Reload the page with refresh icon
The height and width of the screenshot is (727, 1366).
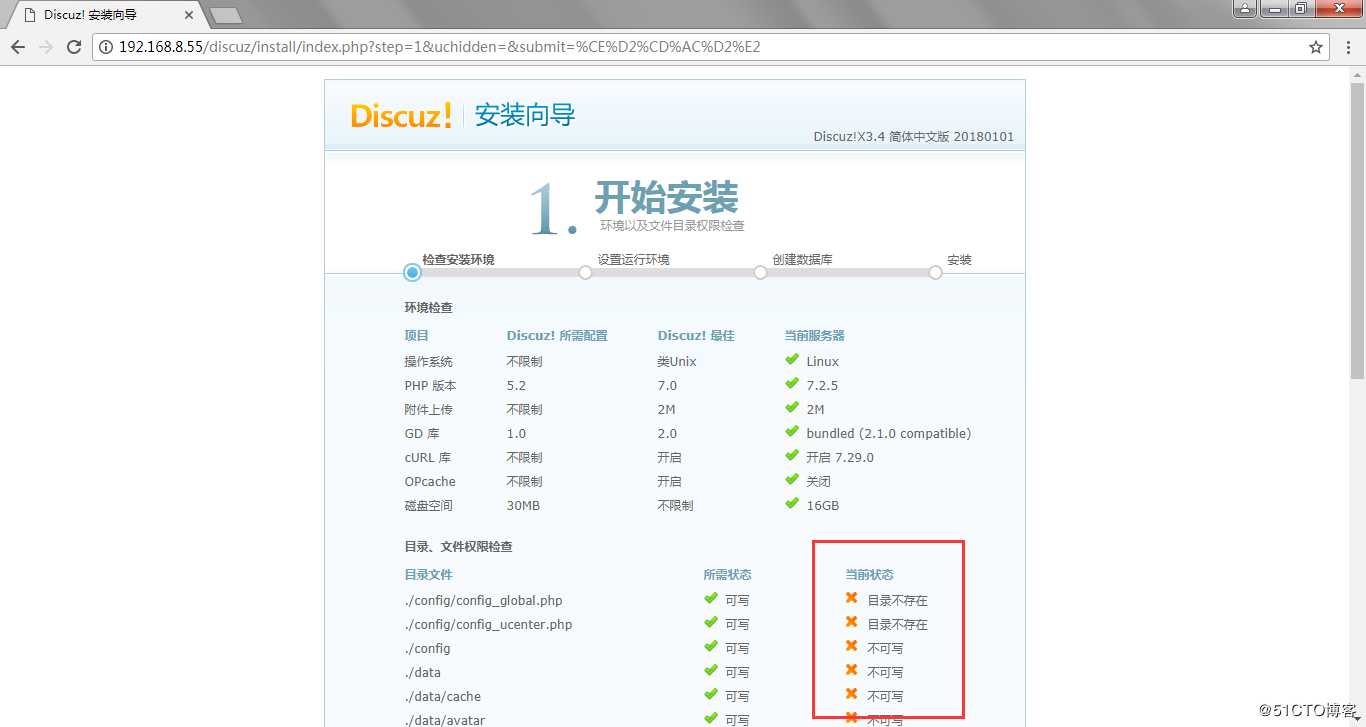(x=73, y=47)
